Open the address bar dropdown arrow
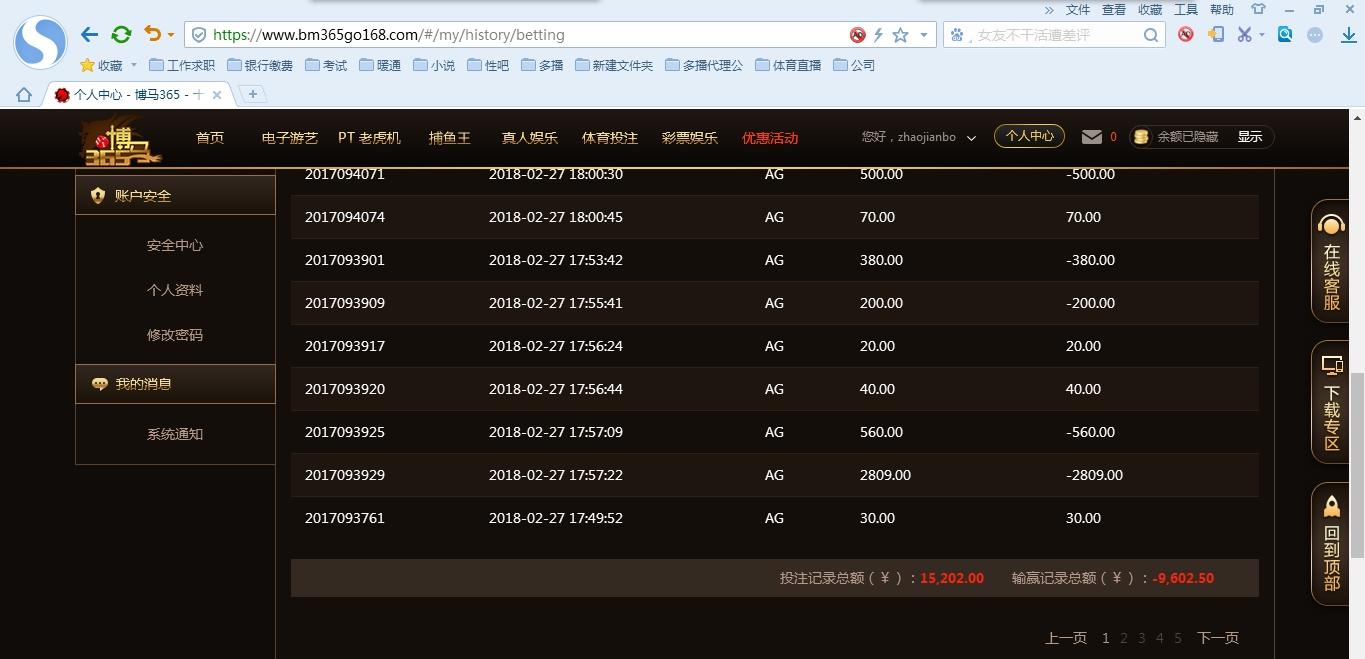Screen dimensions: 1365x659 click(x=923, y=35)
